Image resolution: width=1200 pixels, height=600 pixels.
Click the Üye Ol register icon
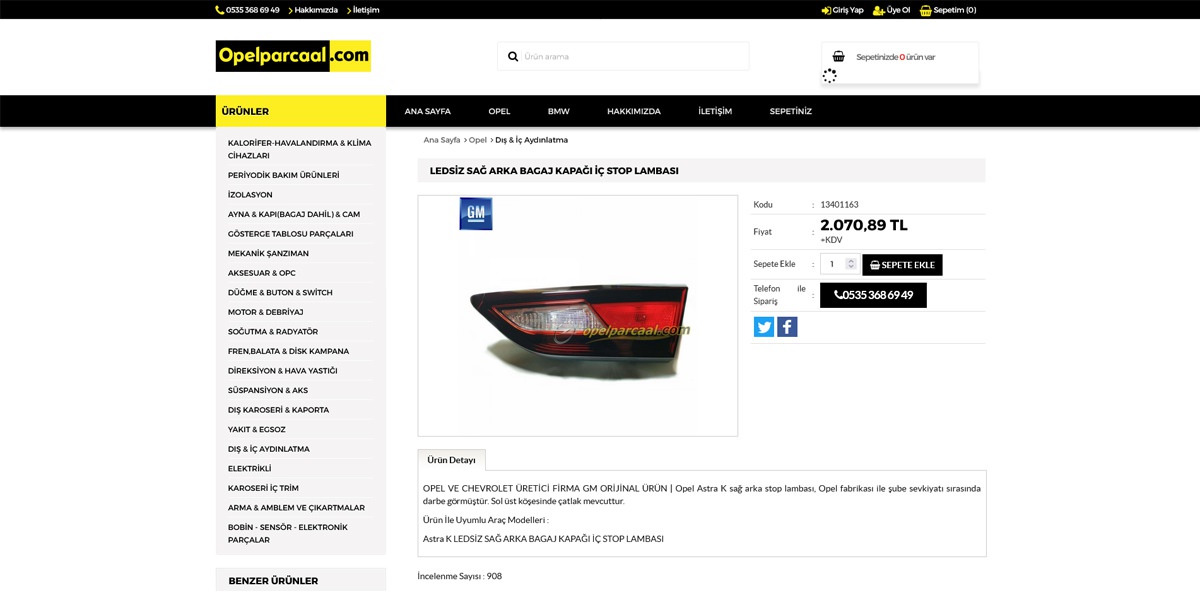tap(879, 10)
